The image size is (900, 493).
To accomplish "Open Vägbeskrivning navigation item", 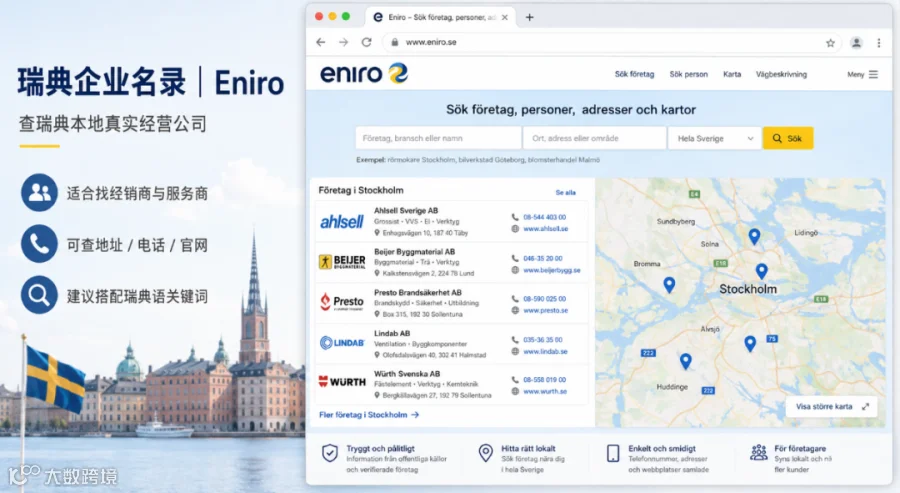I will (781, 74).
